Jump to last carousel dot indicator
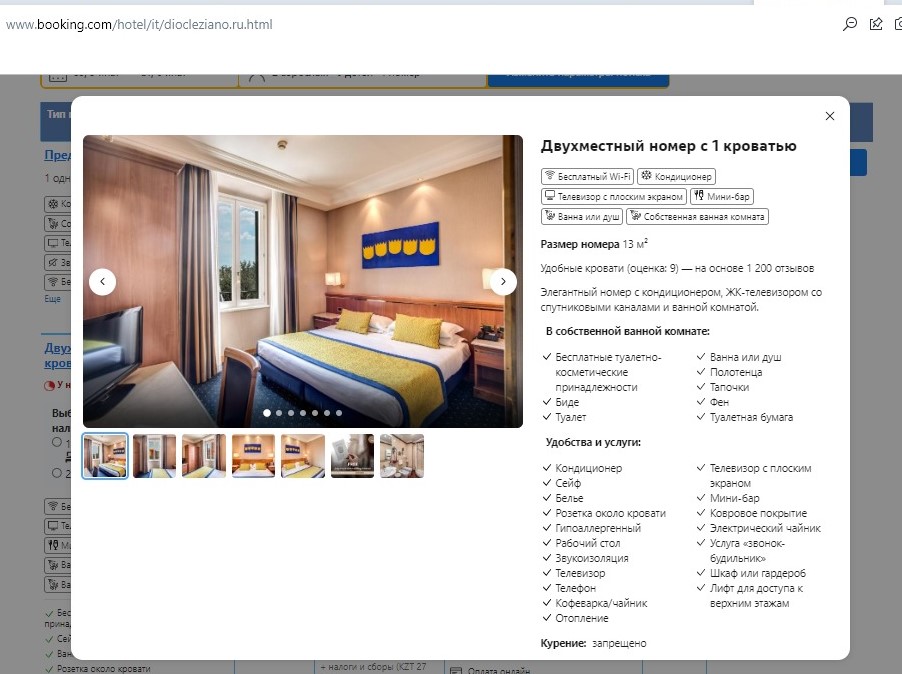This screenshot has width=902, height=674. coord(339,412)
